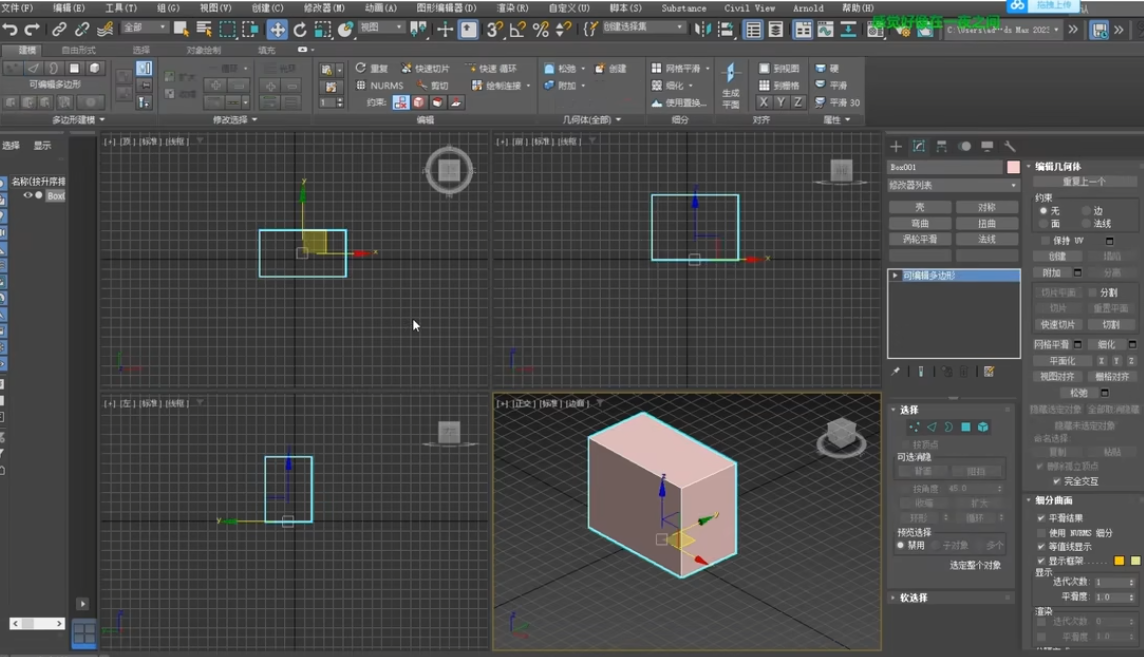This screenshot has width=1144, height=657.
Task: Open the Utilities wrench tab icon
Action: (1010, 146)
